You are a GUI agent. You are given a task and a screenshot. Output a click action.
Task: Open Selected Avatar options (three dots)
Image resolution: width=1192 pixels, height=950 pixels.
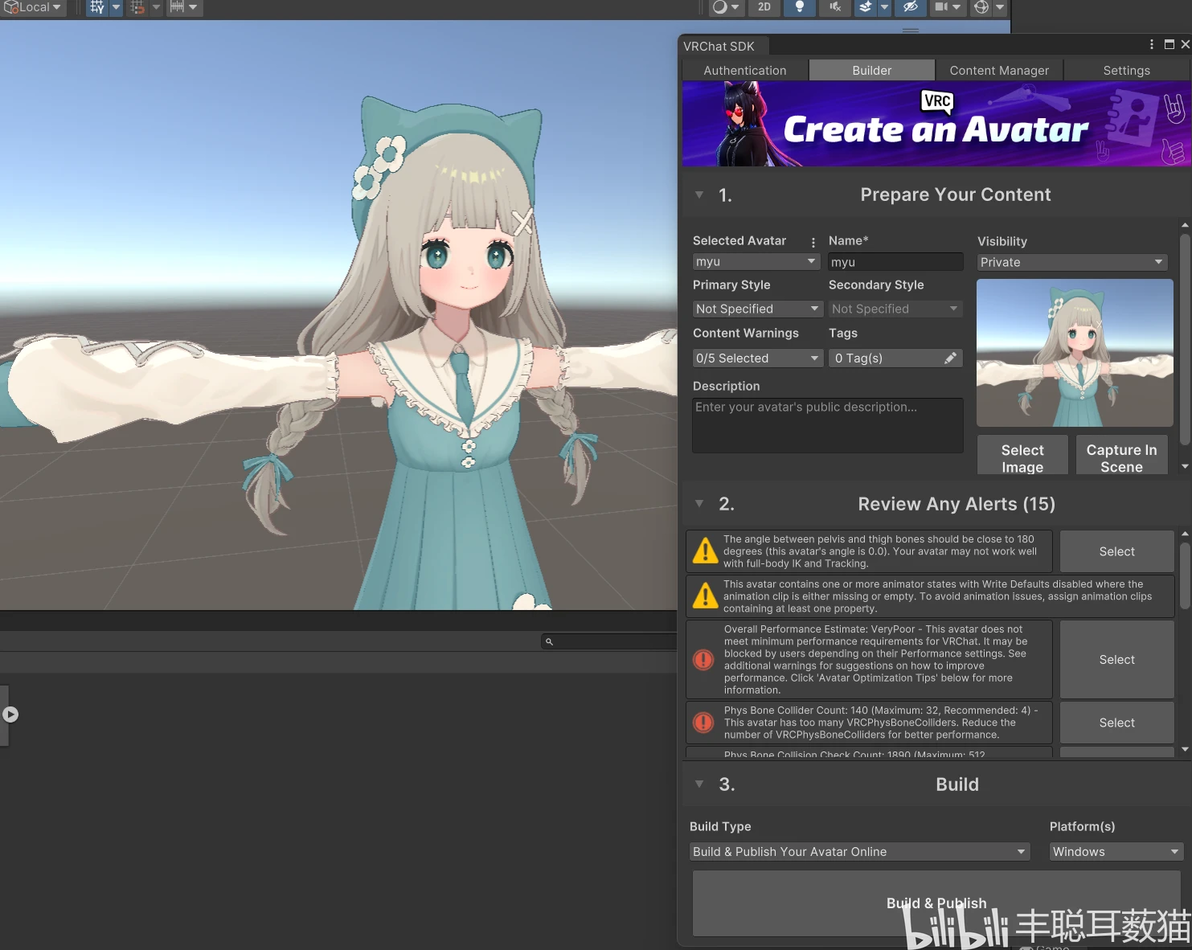[813, 242]
